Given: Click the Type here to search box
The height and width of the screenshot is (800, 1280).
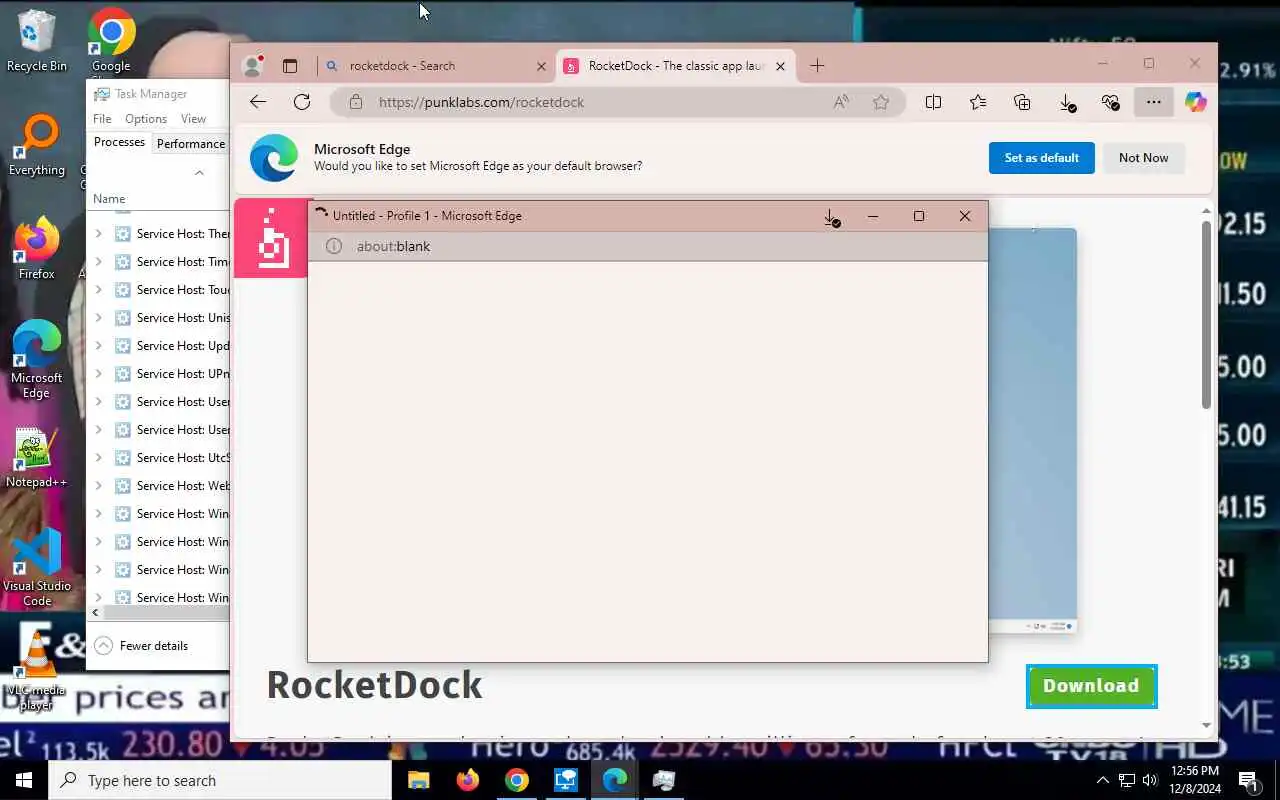Looking at the screenshot, I should 220,780.
